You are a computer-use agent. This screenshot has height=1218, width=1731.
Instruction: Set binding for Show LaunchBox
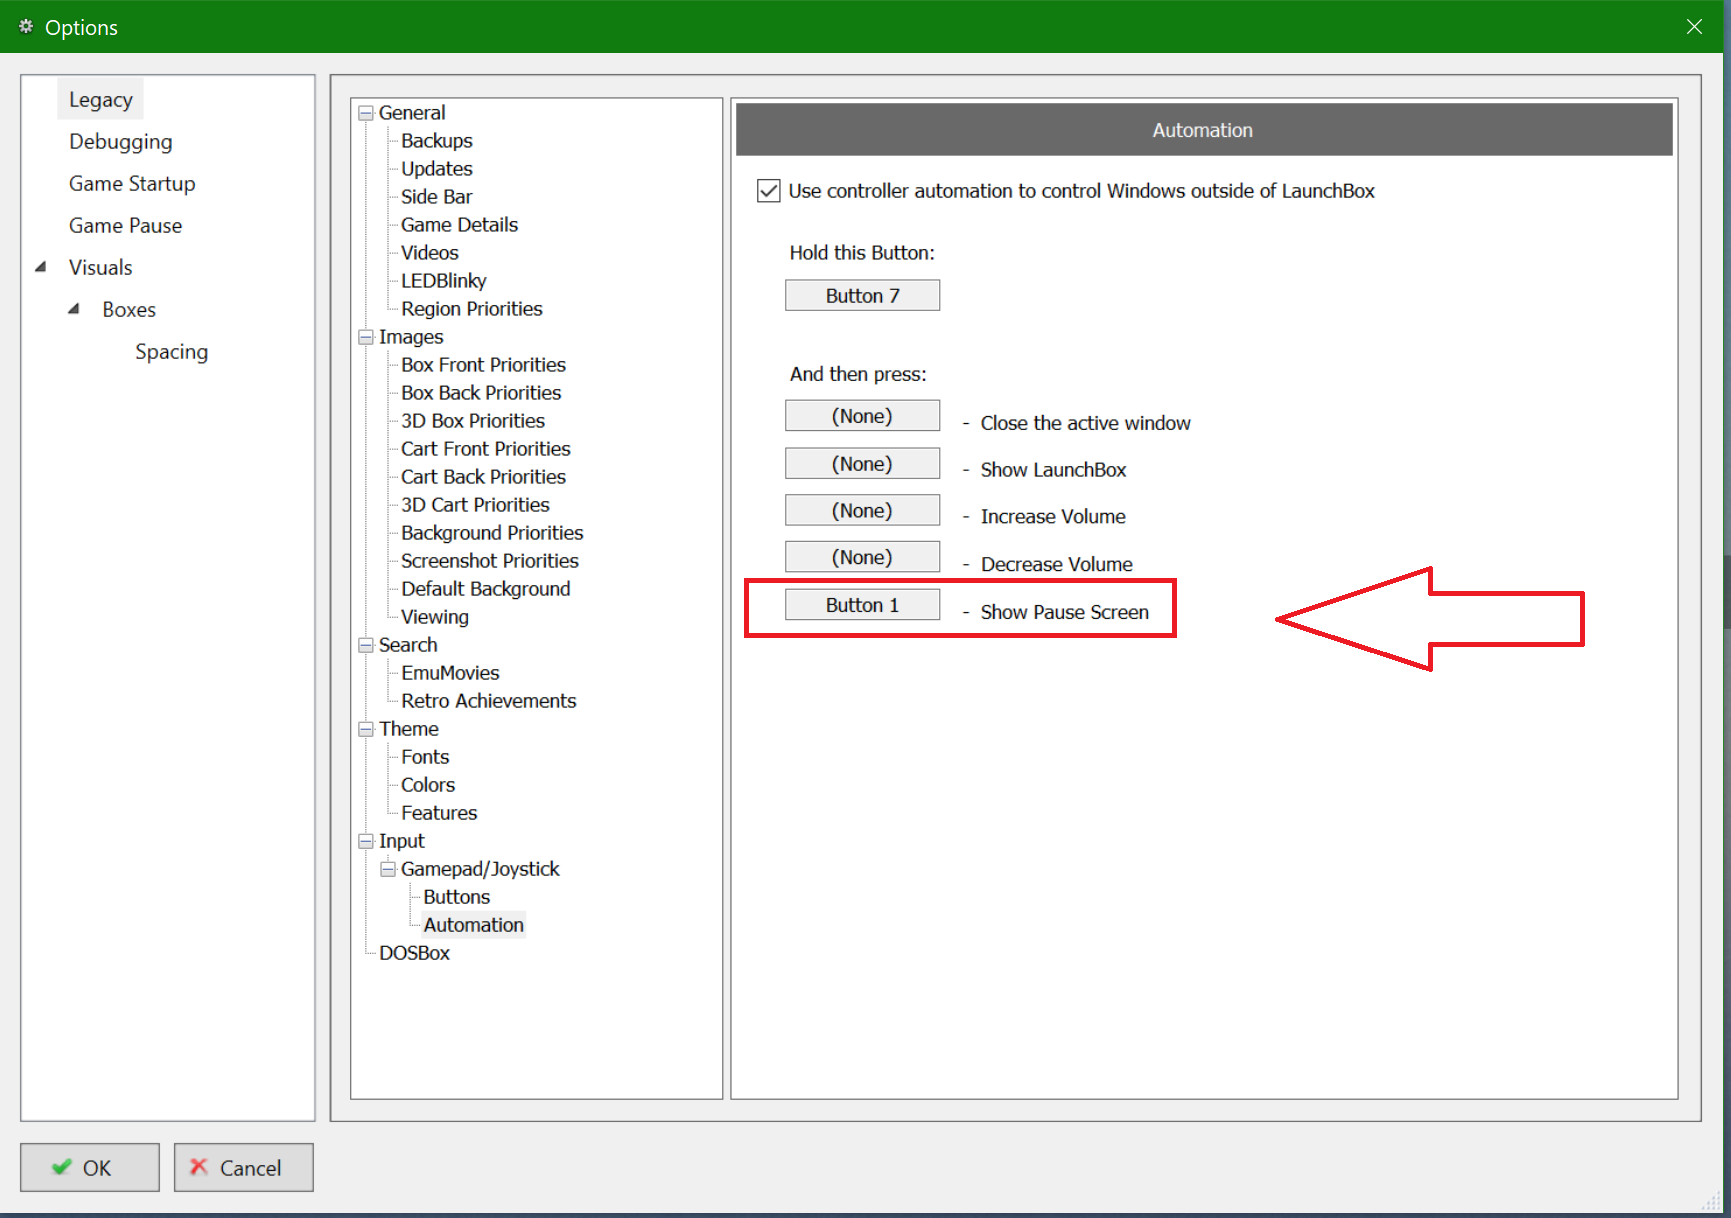tap(862, 463)
